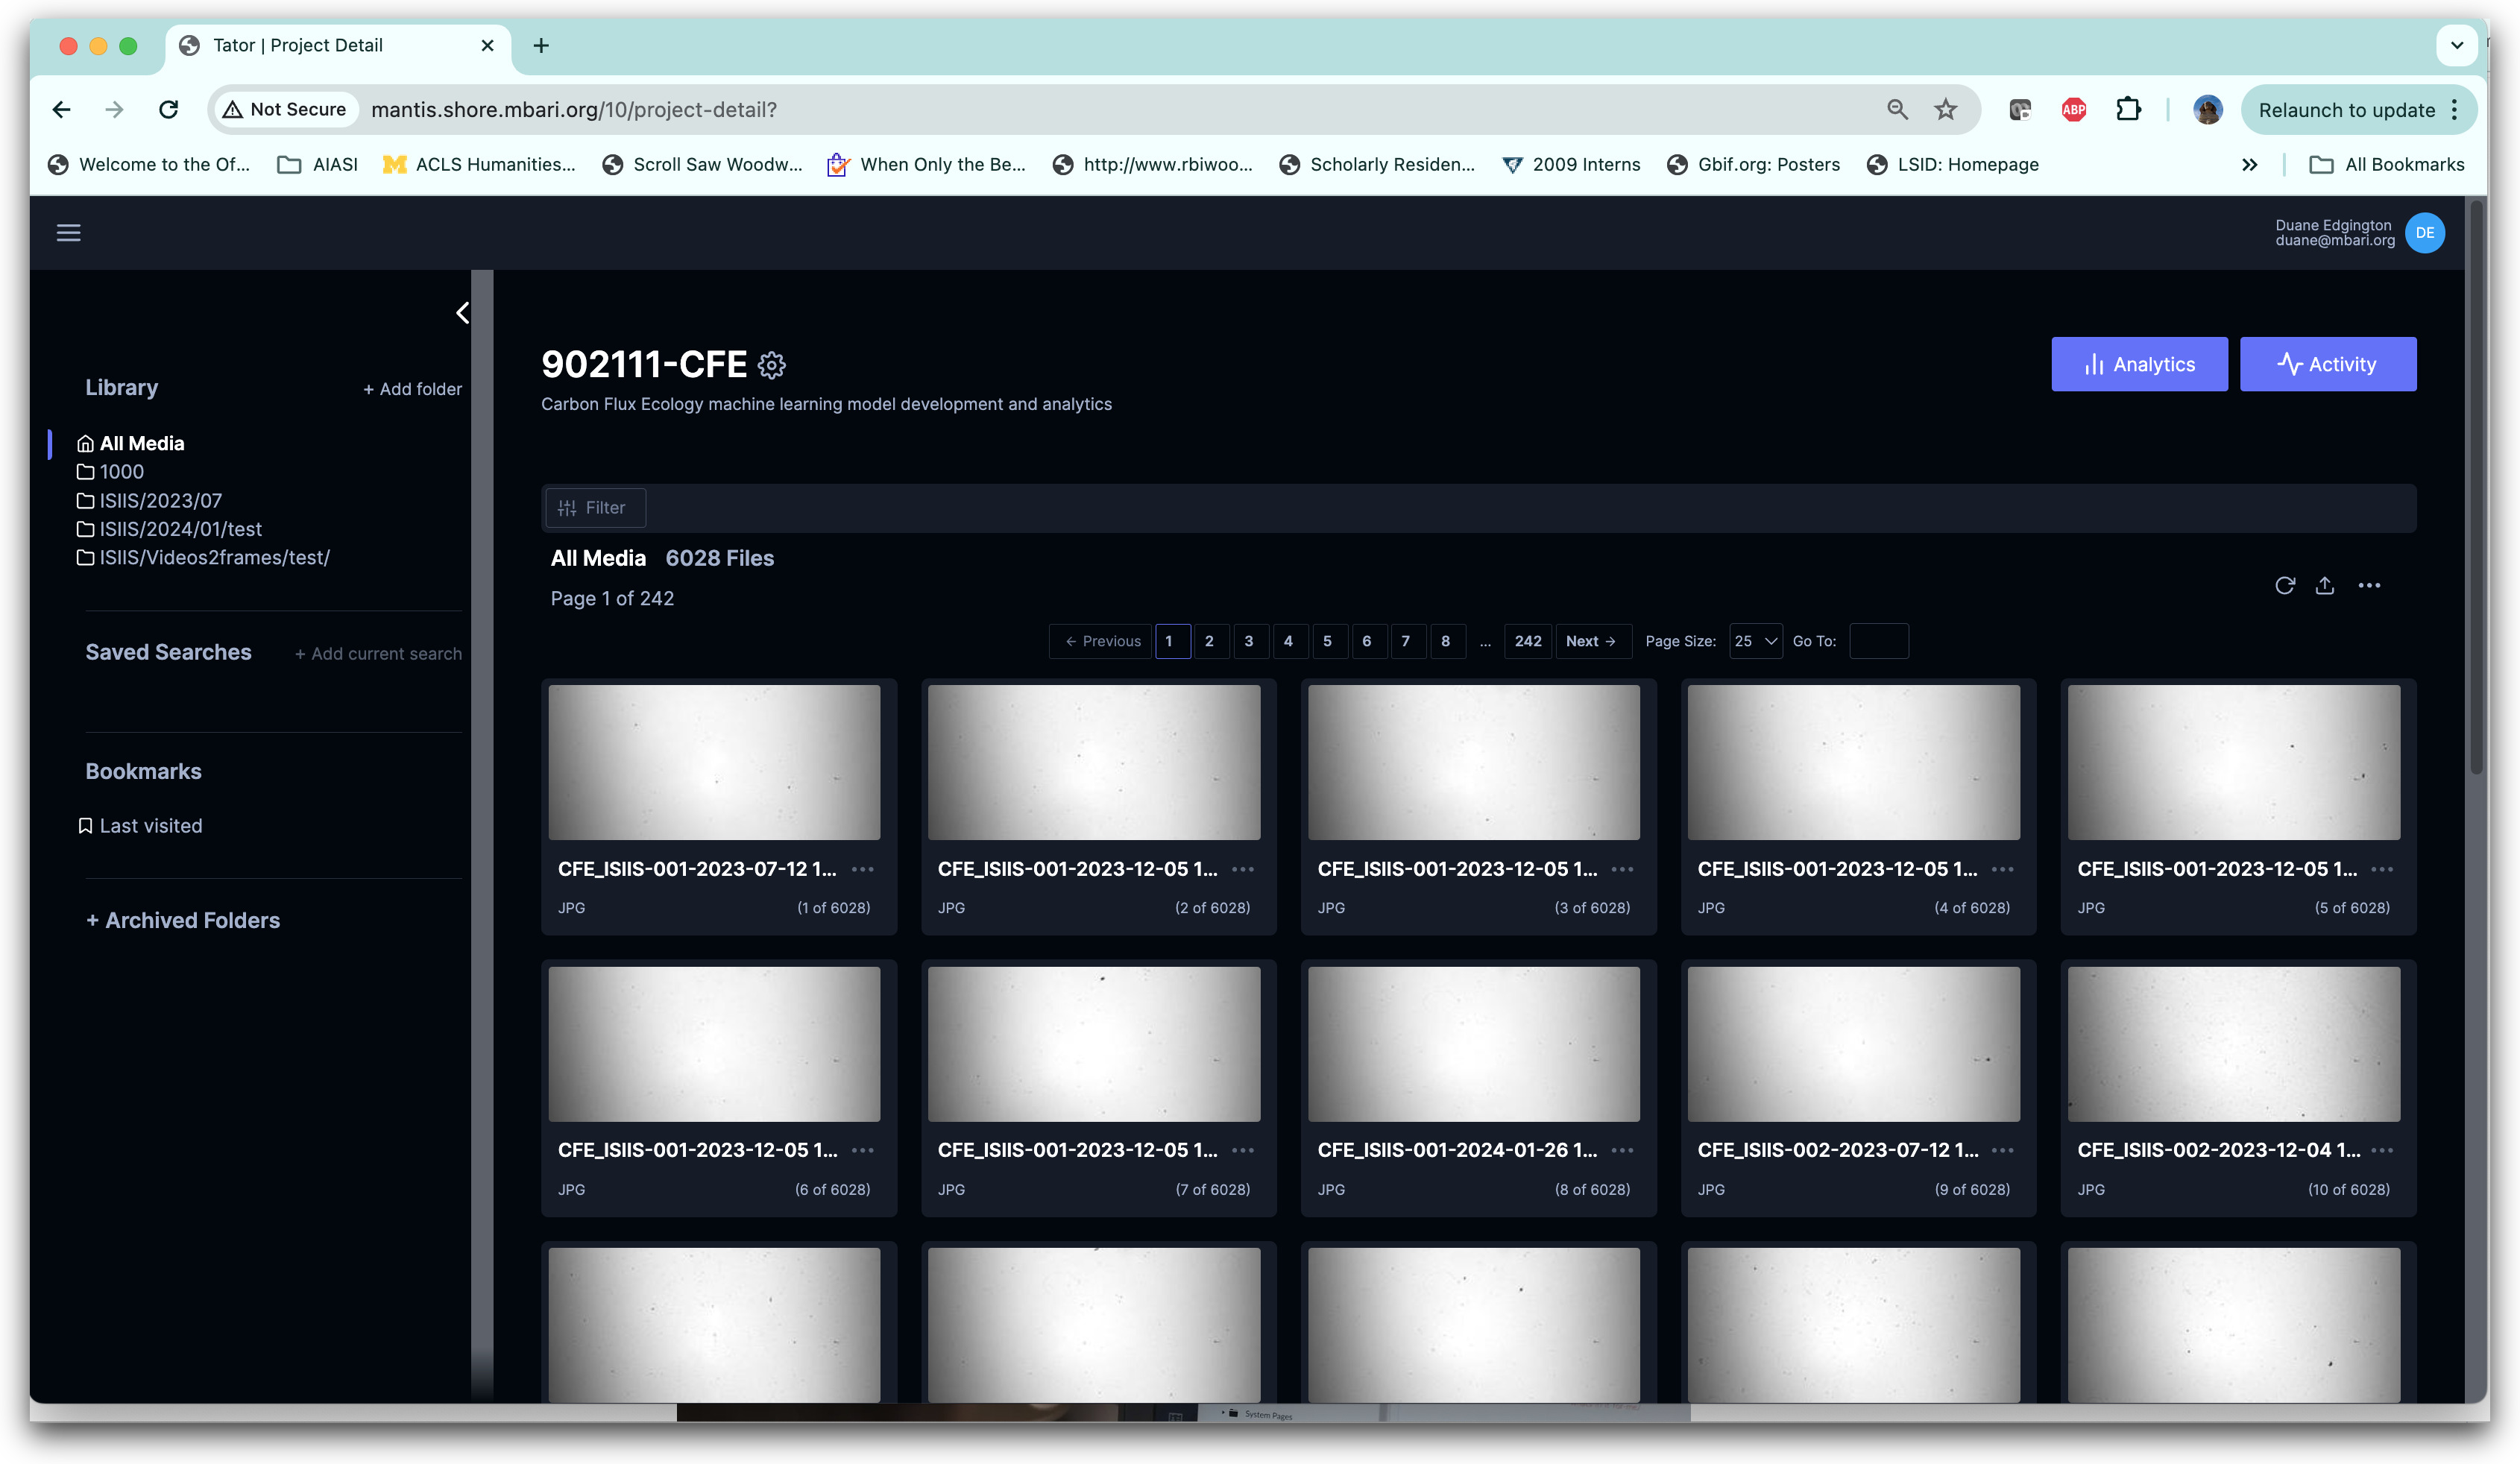Viewport: 2520px width, 1464px height.
Task: Click the hamburger menu icon
Action: tap(68, 233)
